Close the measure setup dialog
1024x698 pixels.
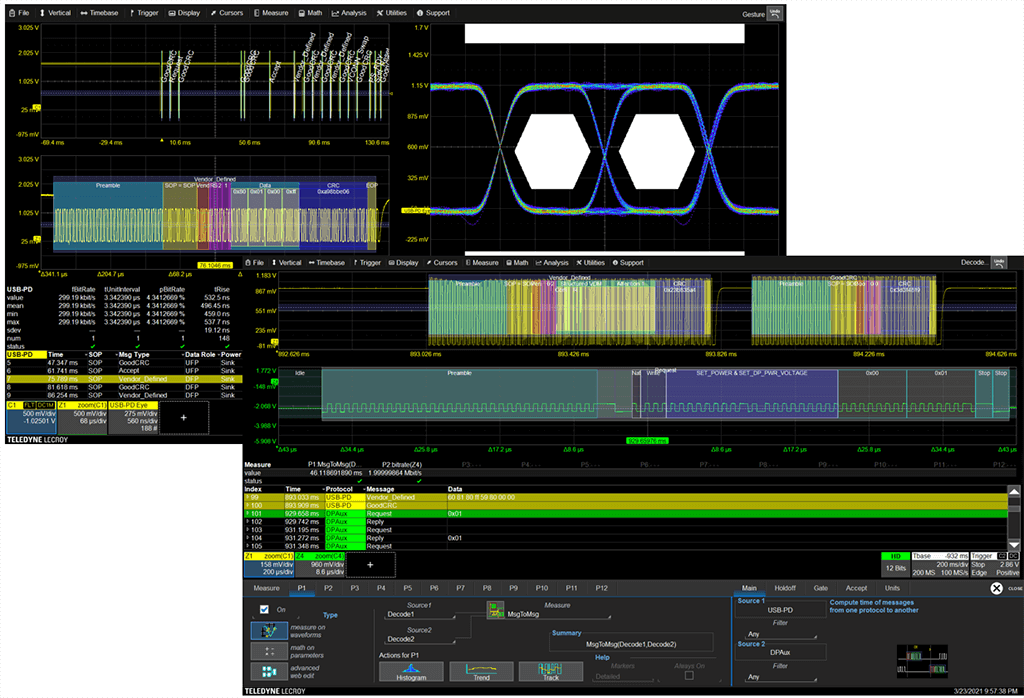coord(997,588)
